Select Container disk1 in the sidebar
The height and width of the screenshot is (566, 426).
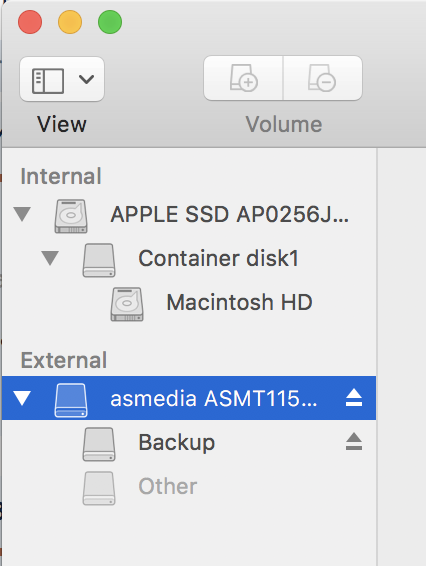click(189, 258)
